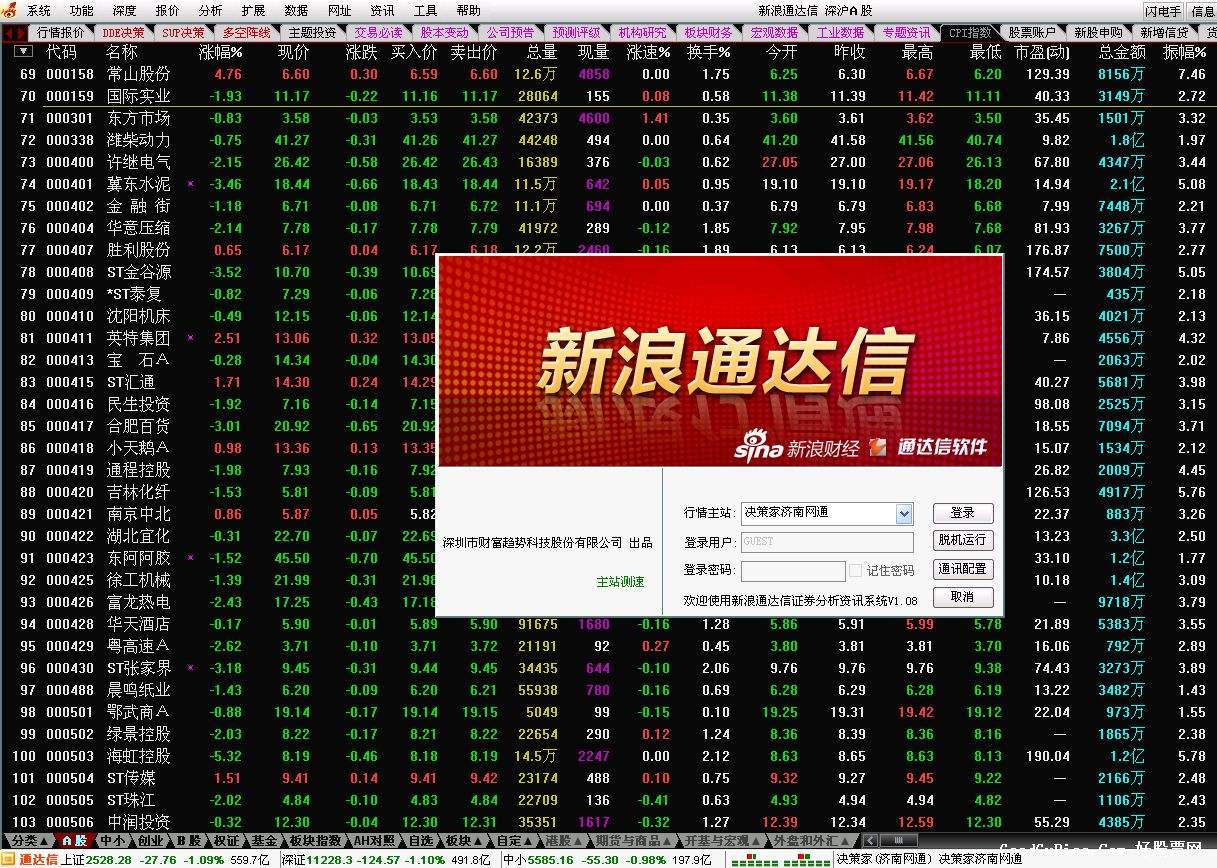Click the application logo icon beside 系统 menu

(10, 10)
